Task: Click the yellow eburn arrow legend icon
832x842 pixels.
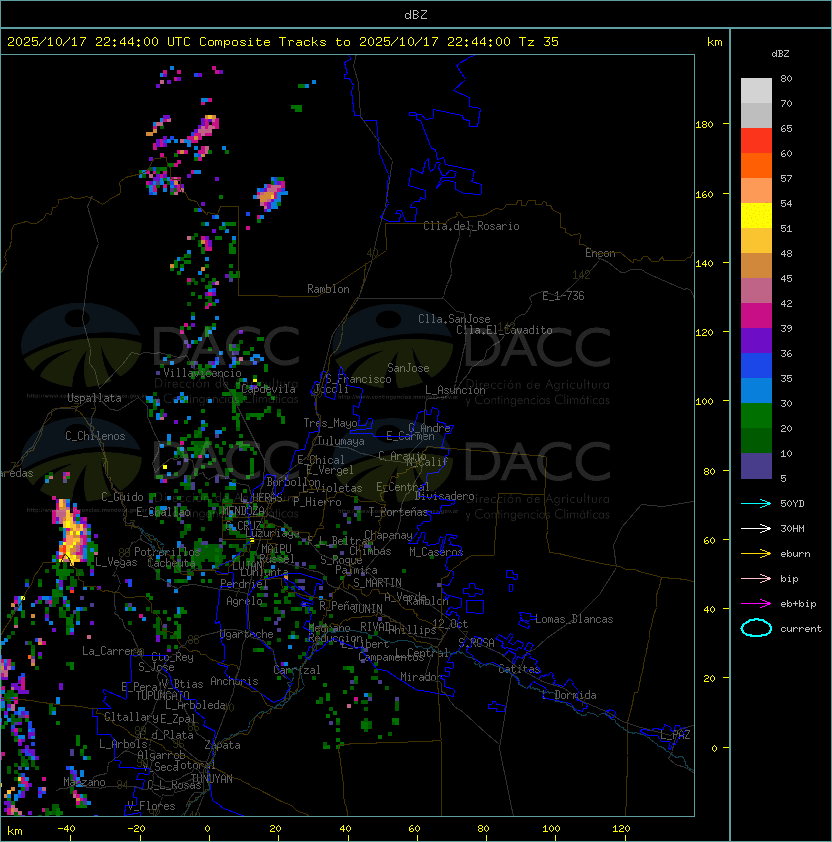Action: click(x=756, y=554)
